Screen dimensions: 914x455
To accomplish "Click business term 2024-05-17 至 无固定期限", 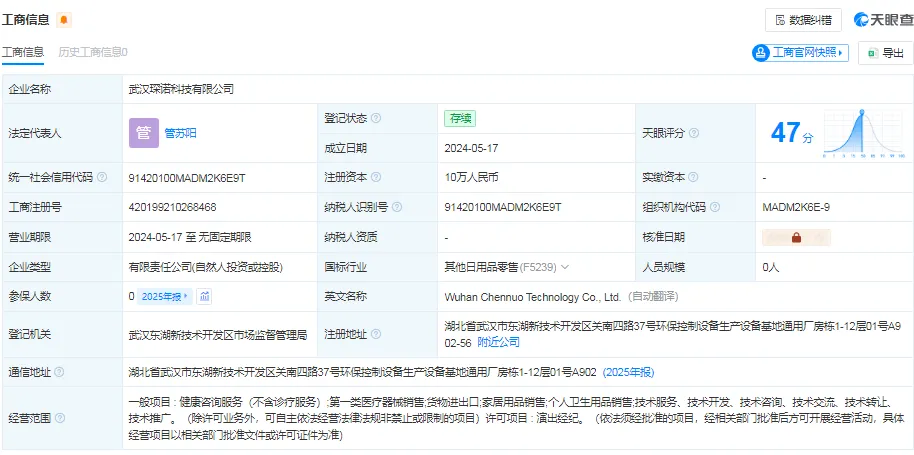I will pos(190,237).
